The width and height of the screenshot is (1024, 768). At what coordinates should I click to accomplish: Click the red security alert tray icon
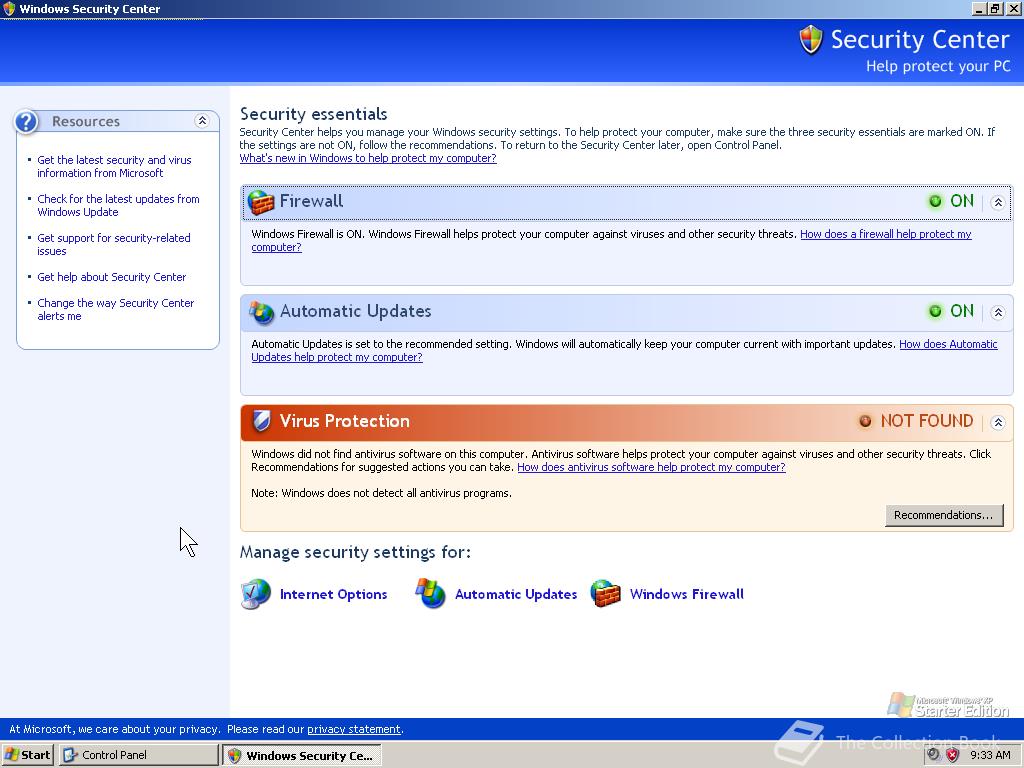click(953, 755)
